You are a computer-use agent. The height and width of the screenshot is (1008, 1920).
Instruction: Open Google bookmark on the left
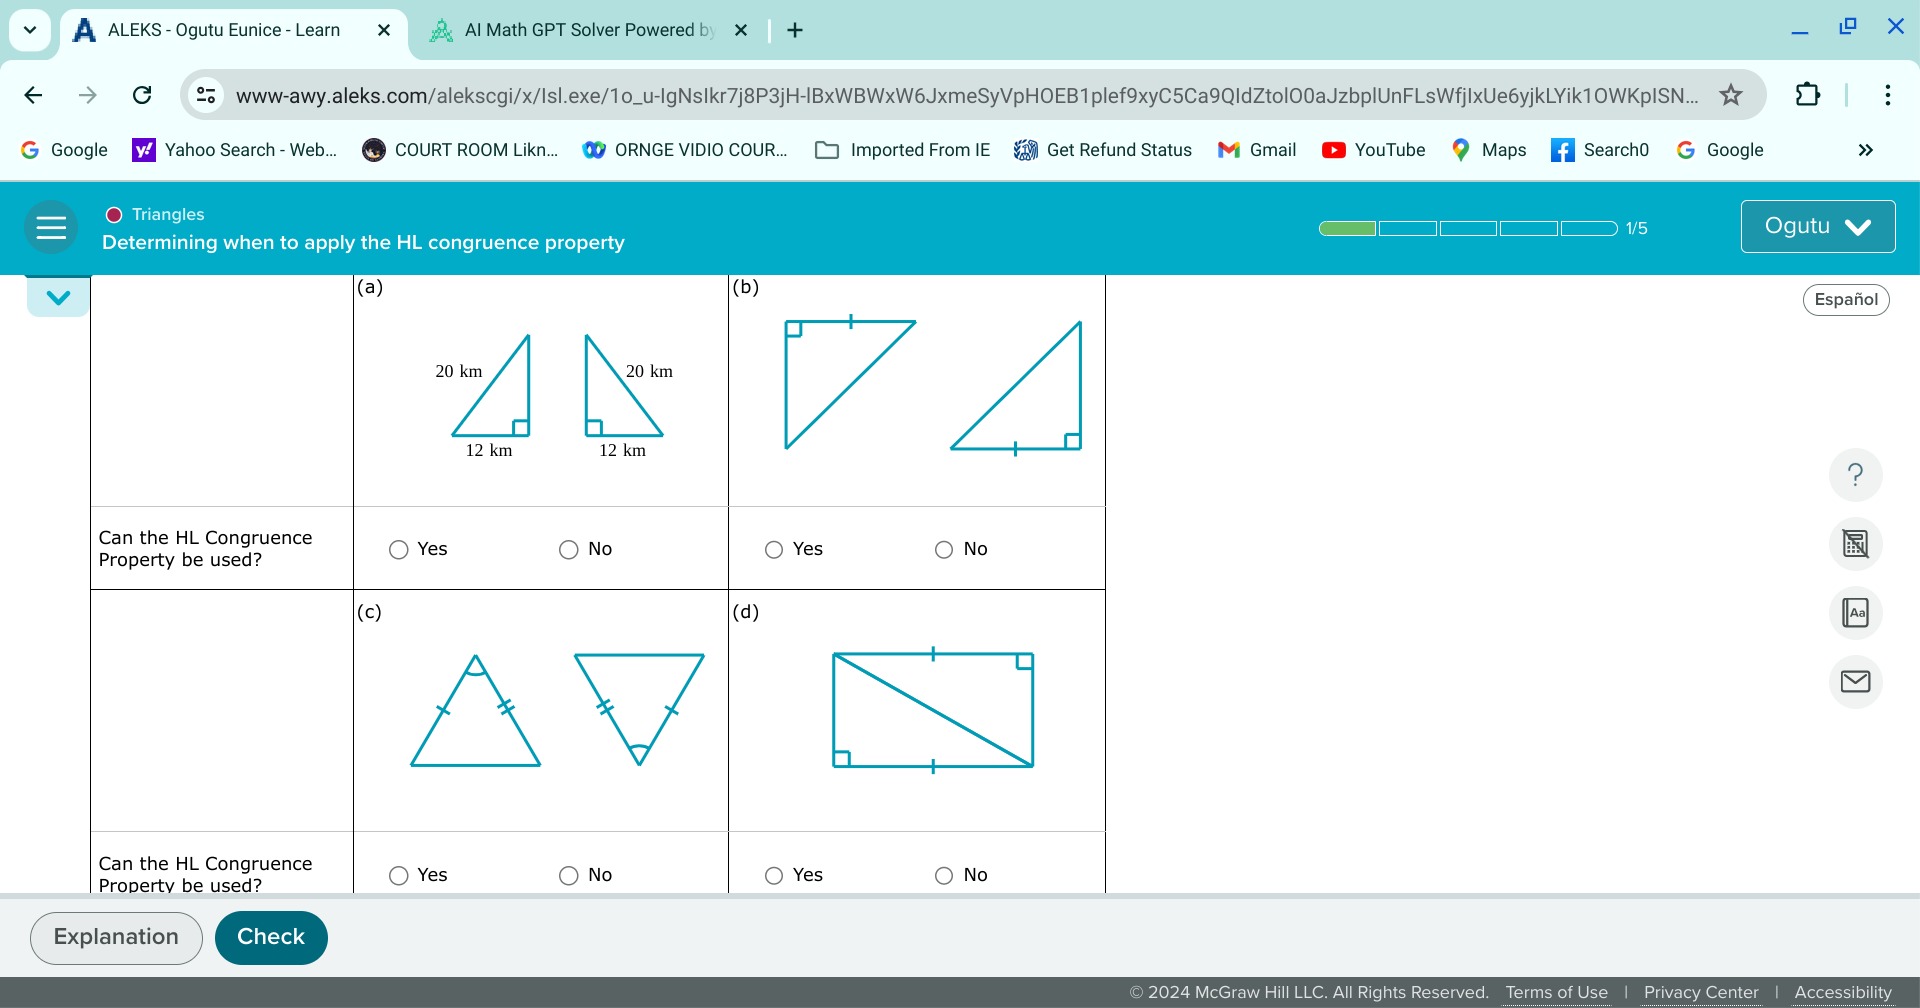pyautogui.click(x=64, y=150)
